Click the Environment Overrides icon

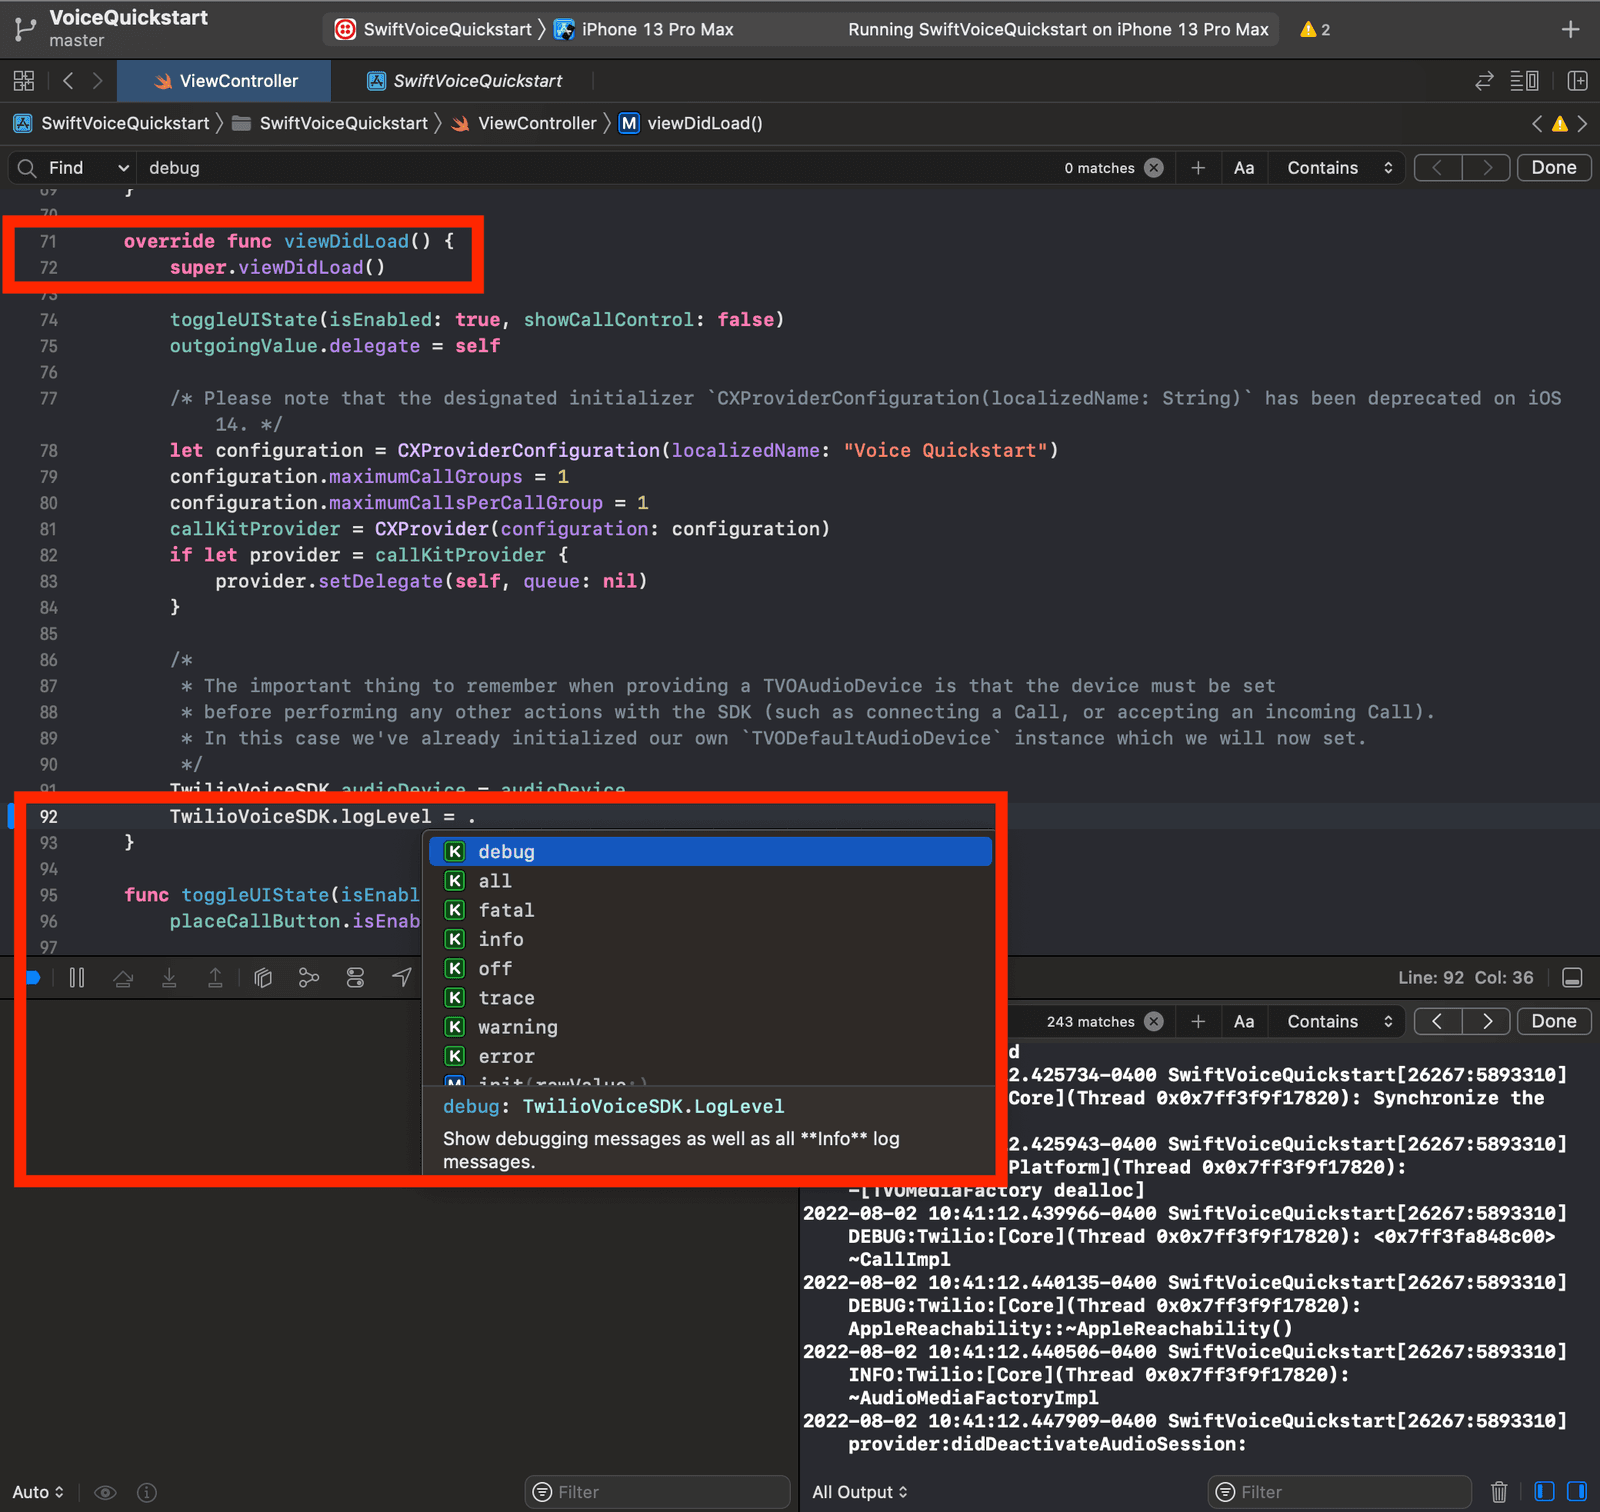(x=355, y=977)
